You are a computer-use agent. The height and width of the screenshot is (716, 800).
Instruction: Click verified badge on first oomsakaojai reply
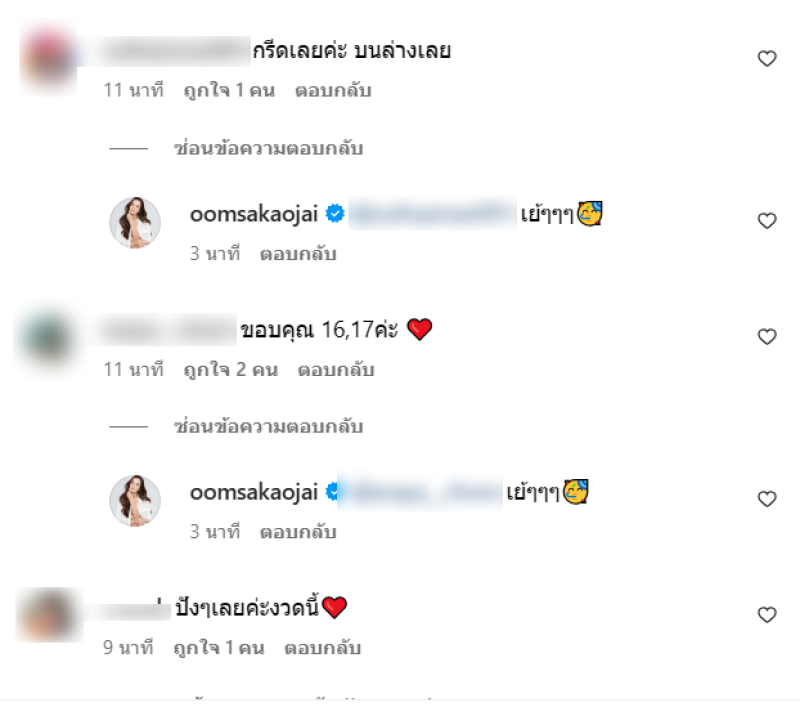pyautogui.click(x=335, y=213)
